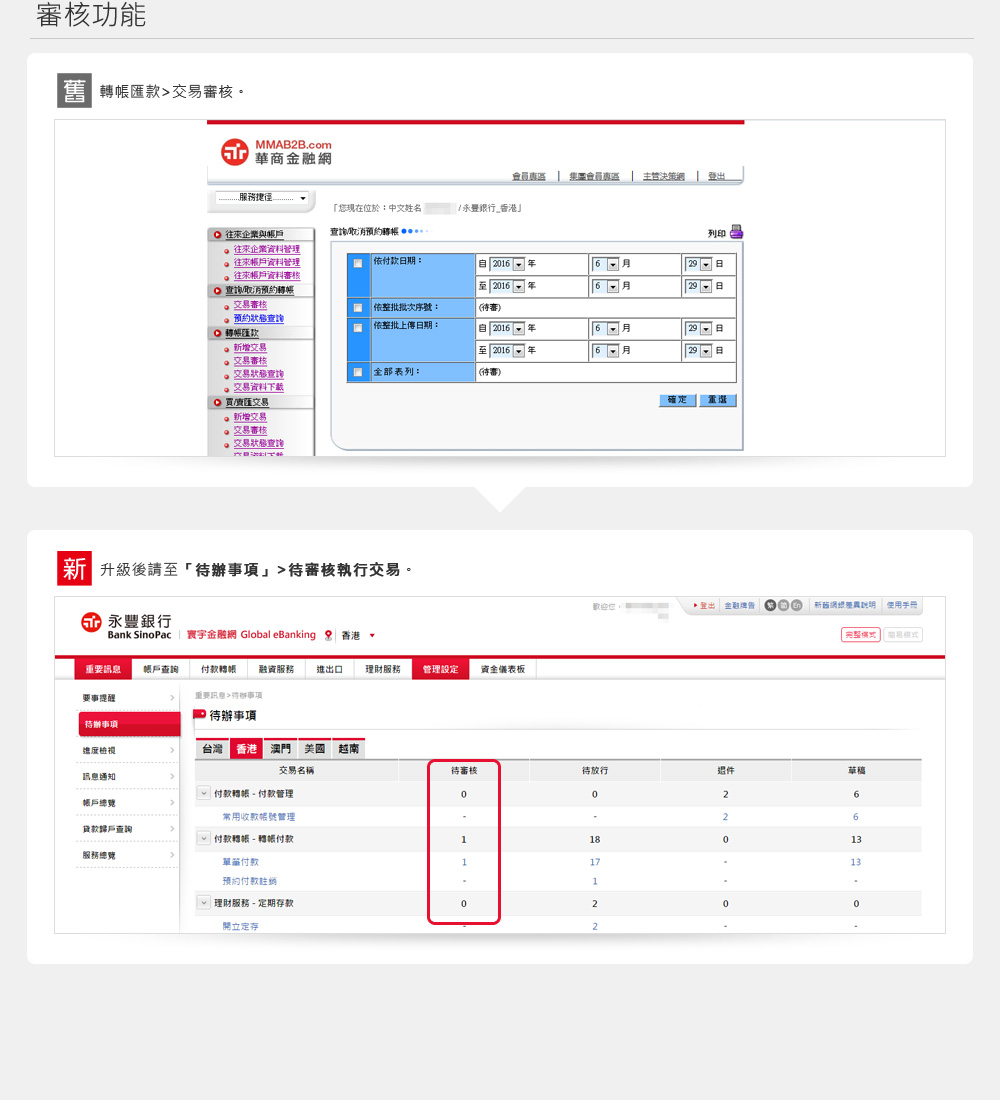This screenshot has width=1000, height=1100.
Task: Select the 繁 language circle icon
Action: point(770,605)
